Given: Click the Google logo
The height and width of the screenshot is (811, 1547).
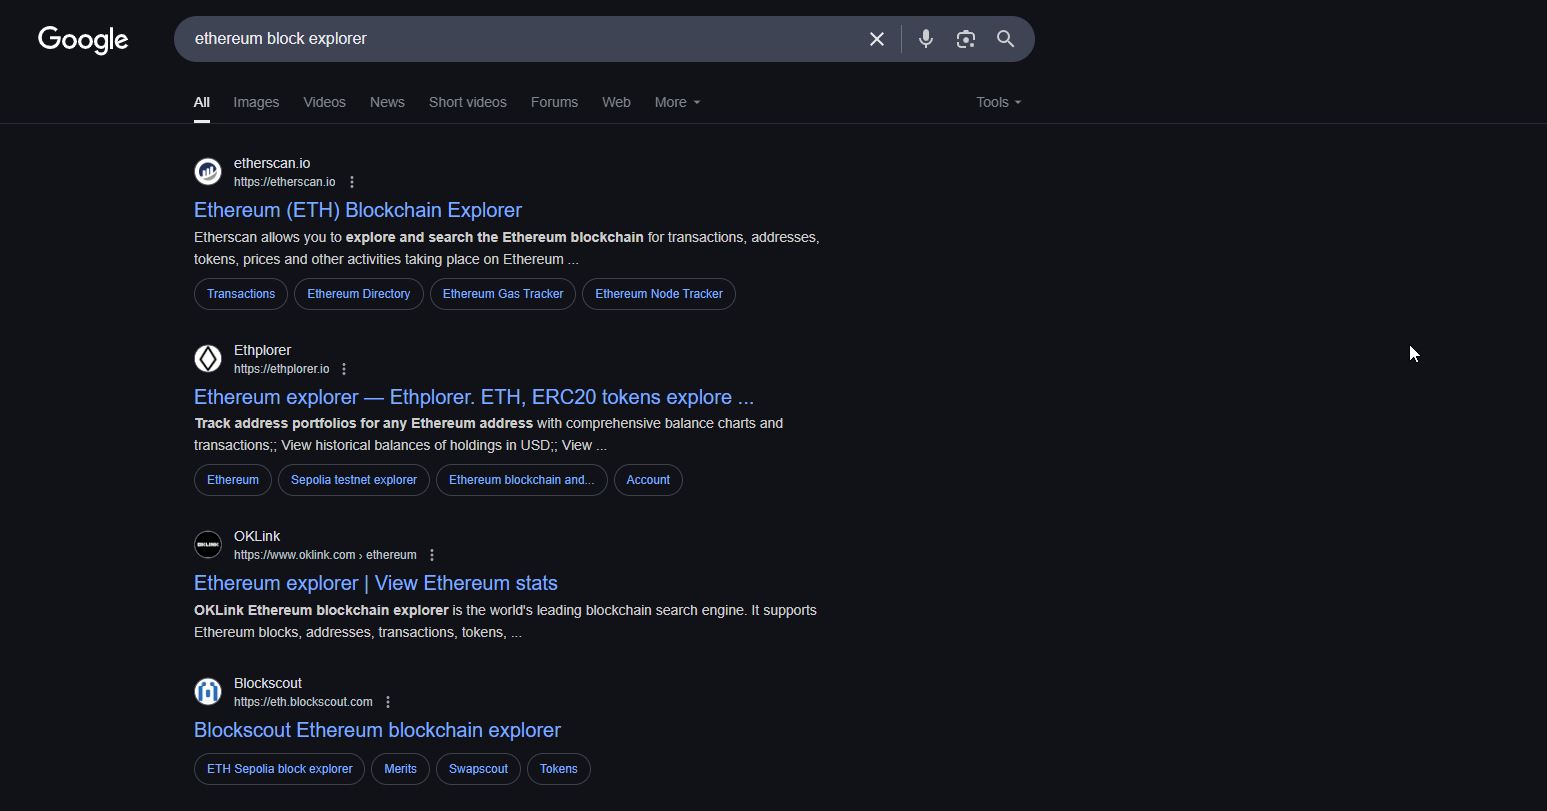Looking at the screenshot, I should [x=83, y=40].
